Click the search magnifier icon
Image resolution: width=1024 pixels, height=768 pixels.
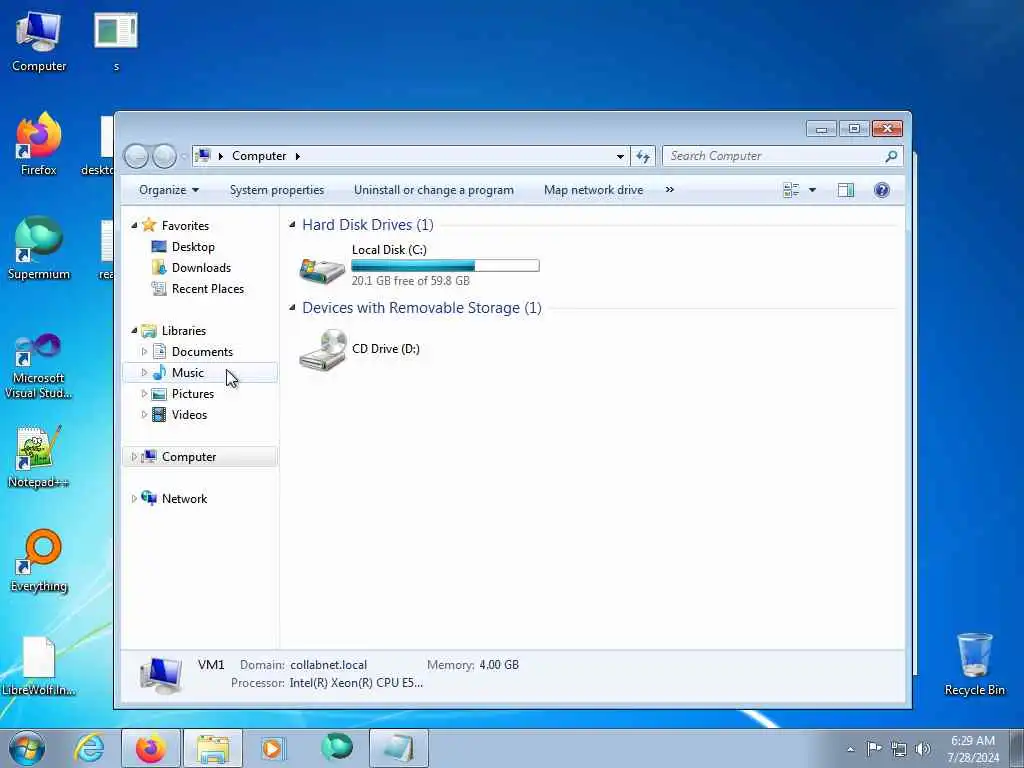click(891, 156)
